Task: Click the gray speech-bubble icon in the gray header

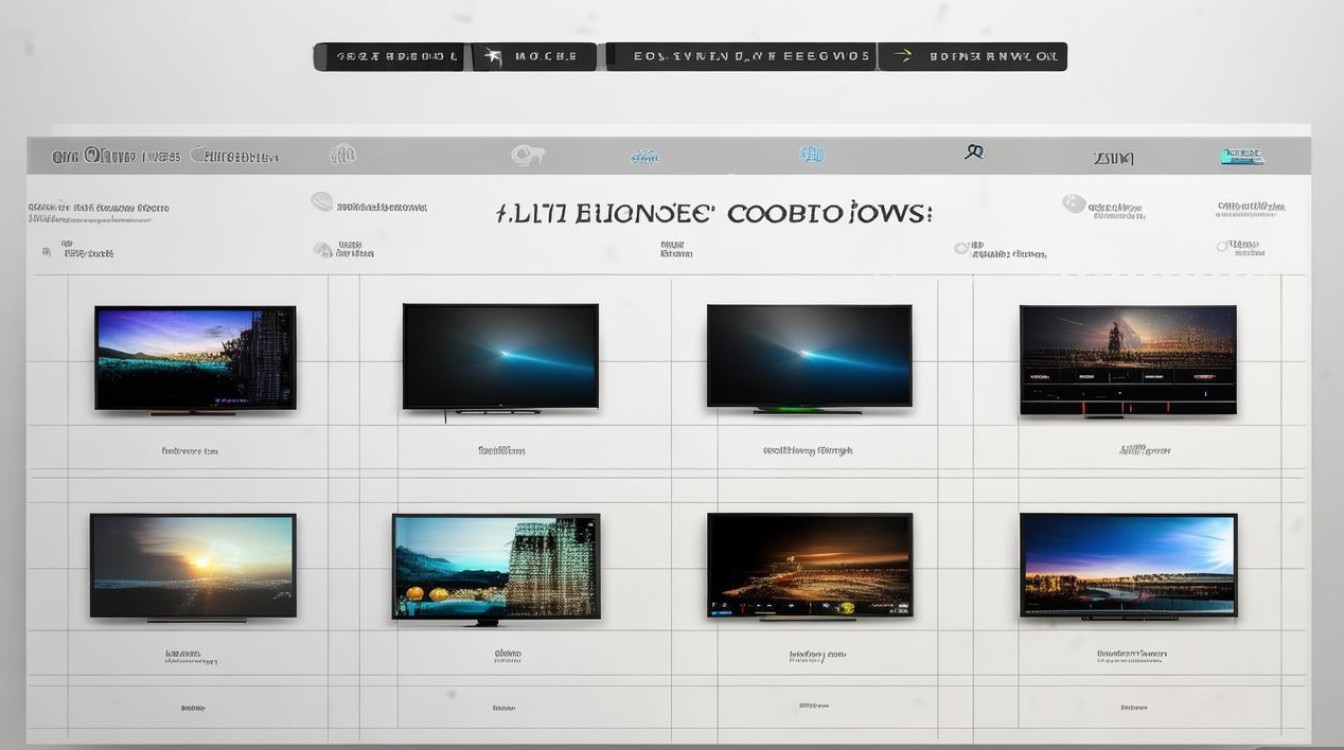Action: point(527,155)
